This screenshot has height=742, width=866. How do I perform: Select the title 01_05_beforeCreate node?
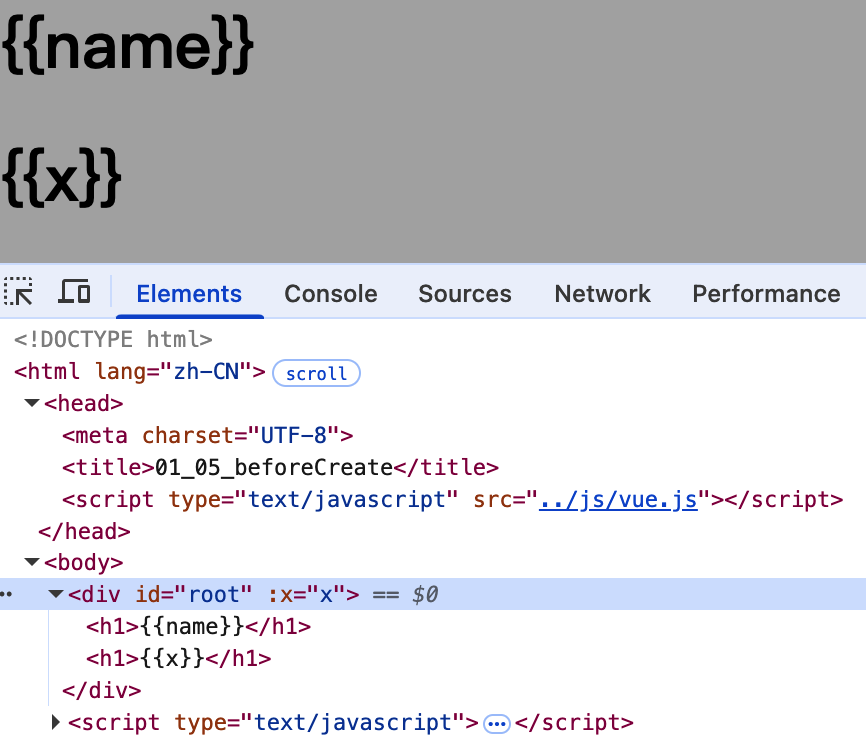280,468
